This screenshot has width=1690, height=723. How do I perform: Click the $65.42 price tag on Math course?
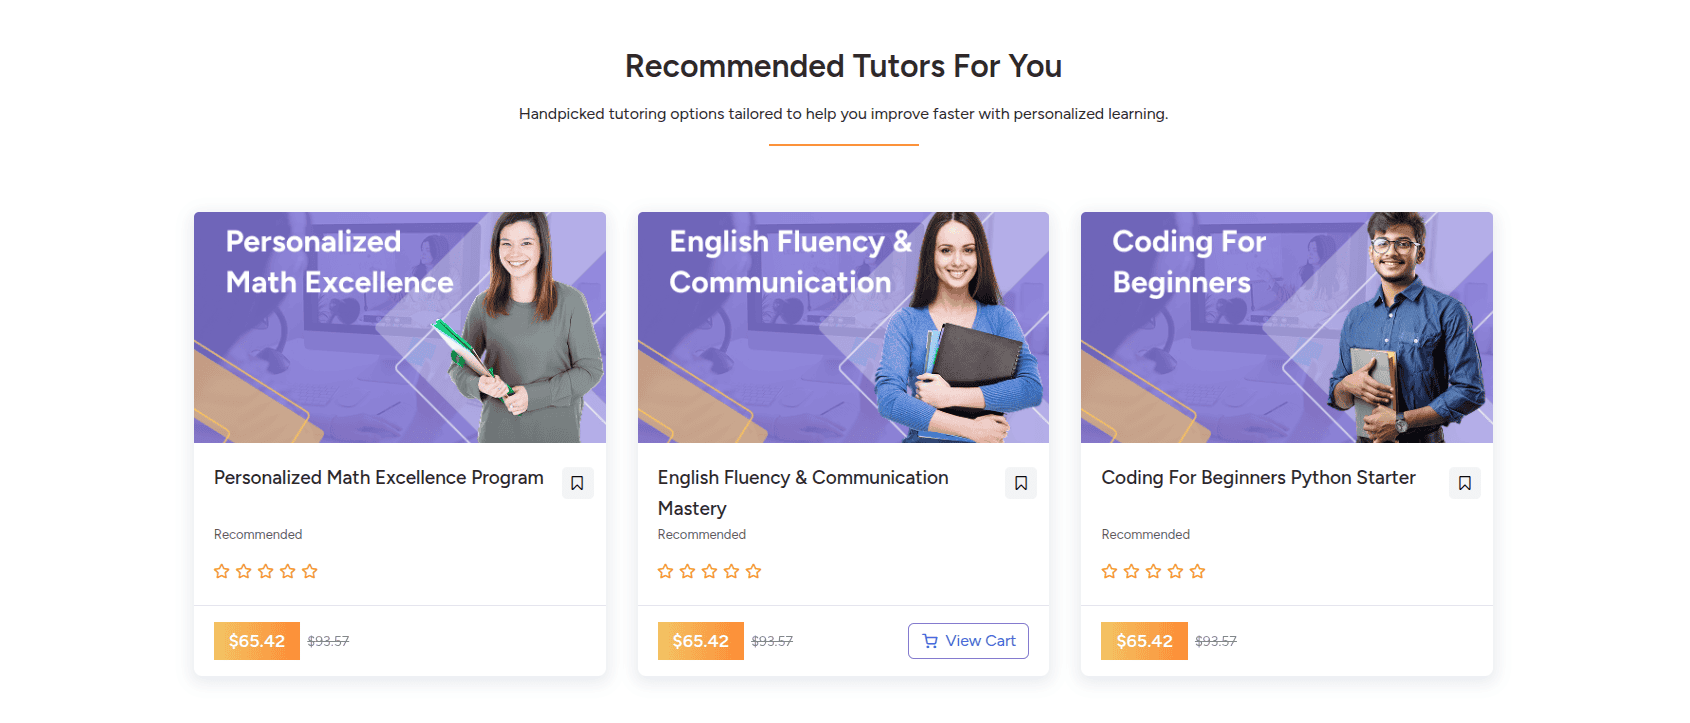pyautogui.click(x=257, y=641)
